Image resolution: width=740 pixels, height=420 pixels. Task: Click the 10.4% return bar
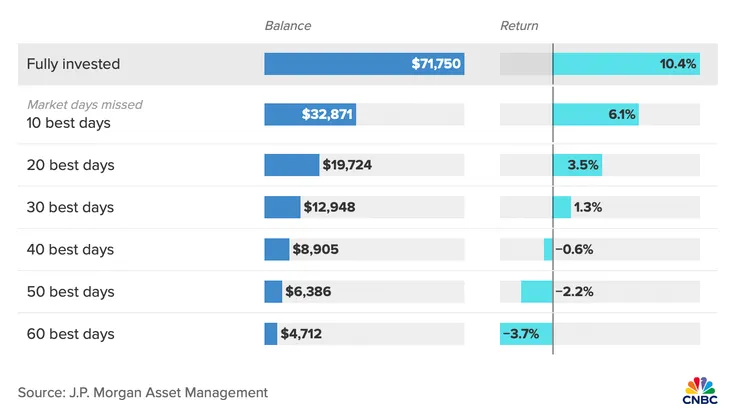pyautogui.click(x=626, y=64)
